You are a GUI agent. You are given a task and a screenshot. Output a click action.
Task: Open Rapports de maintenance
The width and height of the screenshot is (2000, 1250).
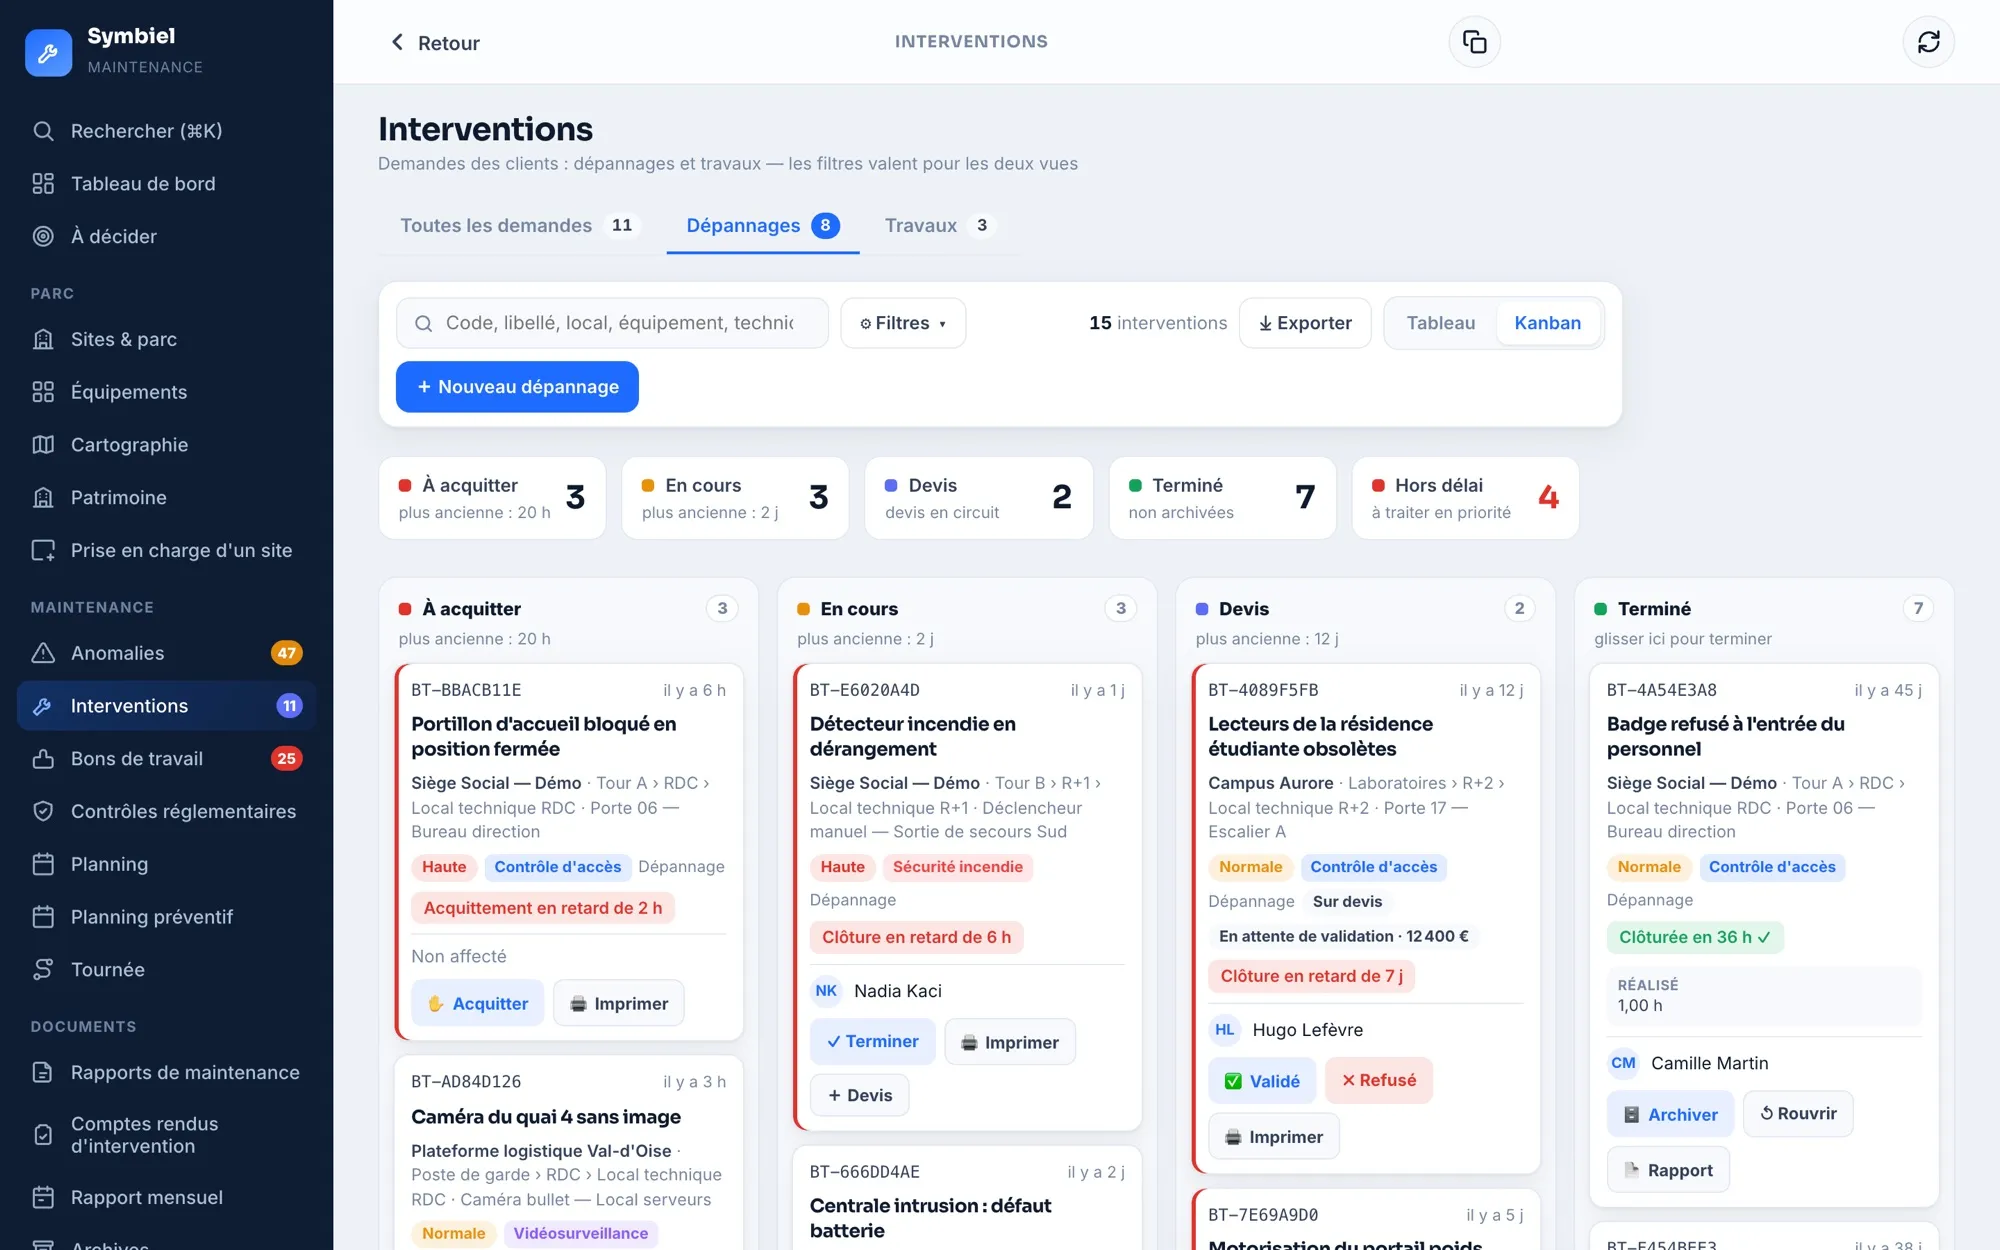pyautogui.click(x=166, y=1073)
